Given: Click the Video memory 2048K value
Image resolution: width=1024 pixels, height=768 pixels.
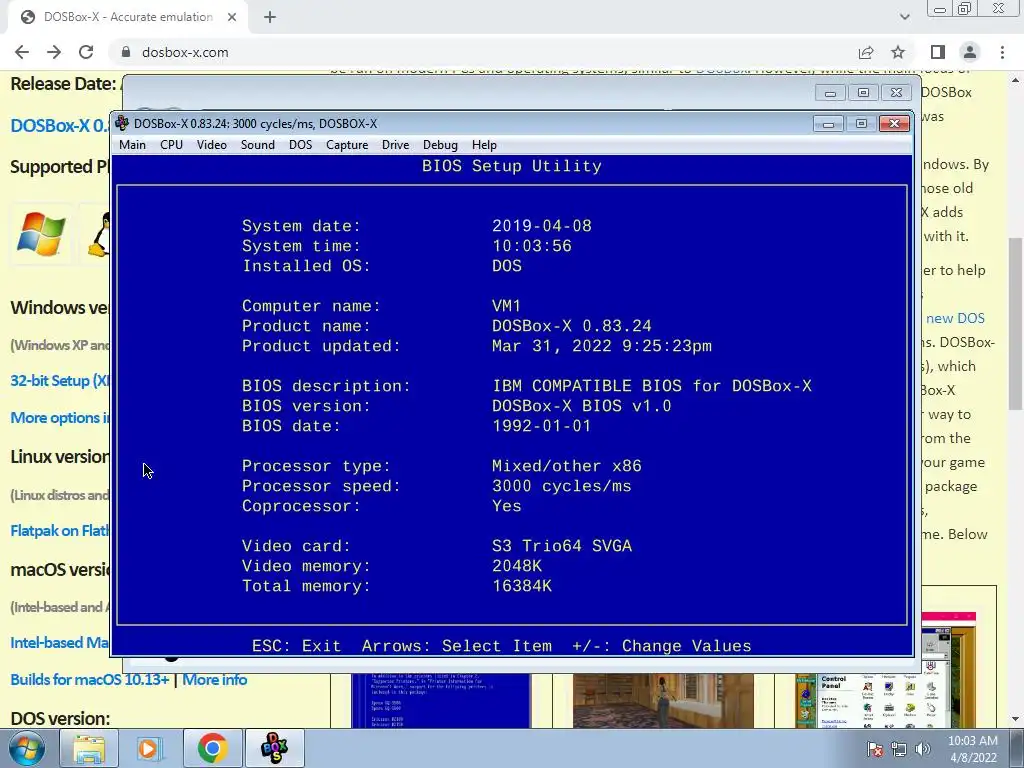Looking at the screenshot, I should (517, 566).
